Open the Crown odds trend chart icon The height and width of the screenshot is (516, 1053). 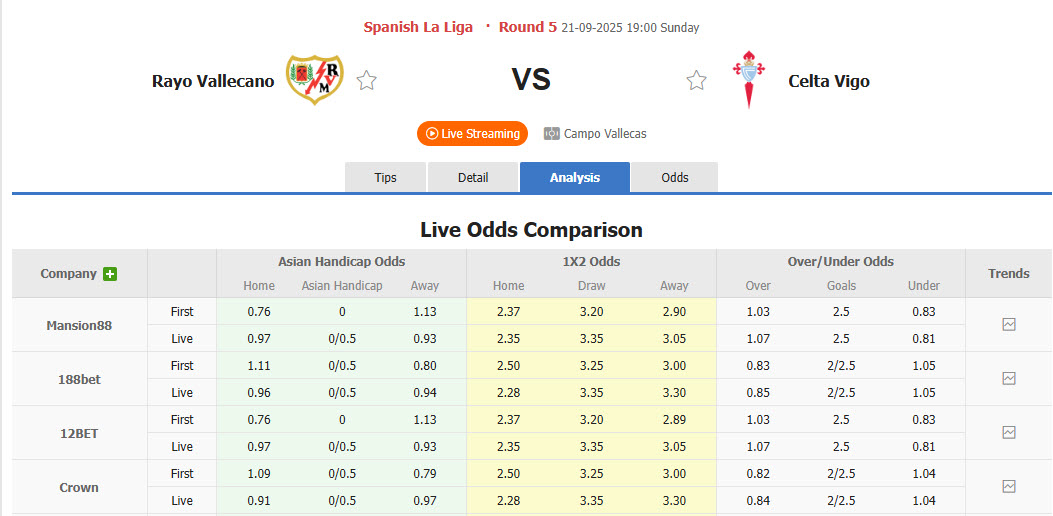1009,487
